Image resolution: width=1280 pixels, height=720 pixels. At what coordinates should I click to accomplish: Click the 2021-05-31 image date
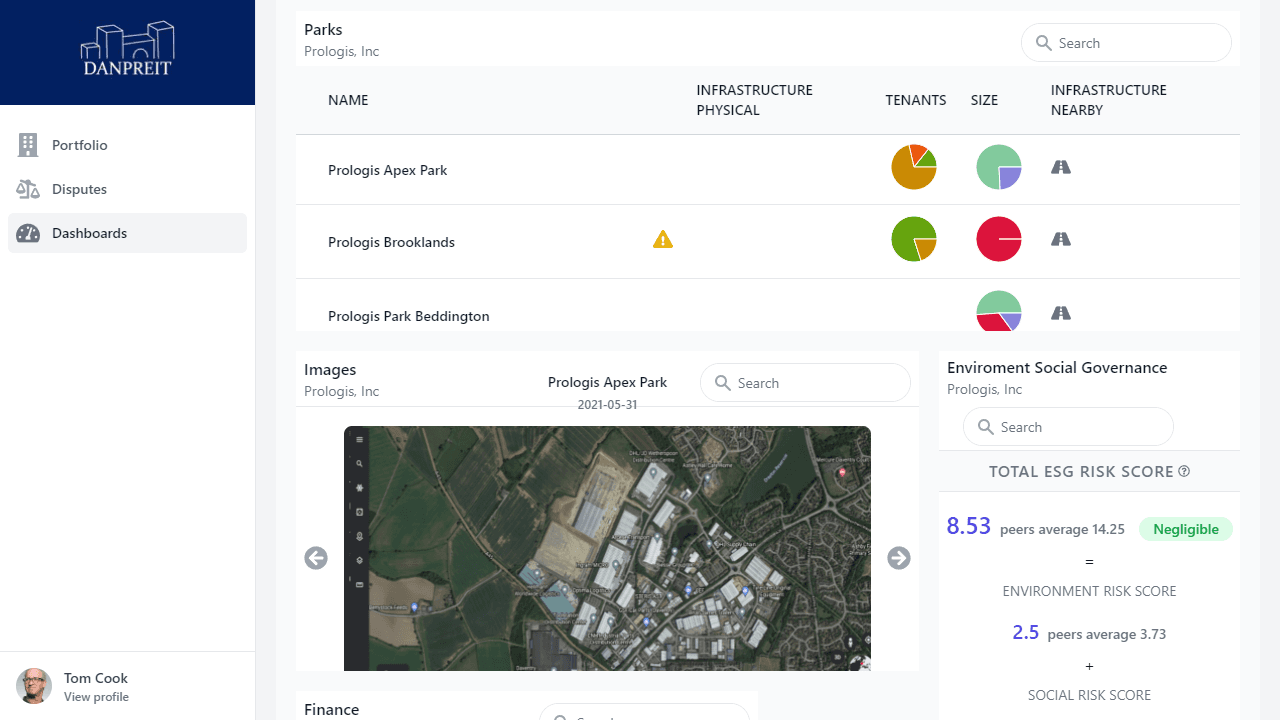607,405
